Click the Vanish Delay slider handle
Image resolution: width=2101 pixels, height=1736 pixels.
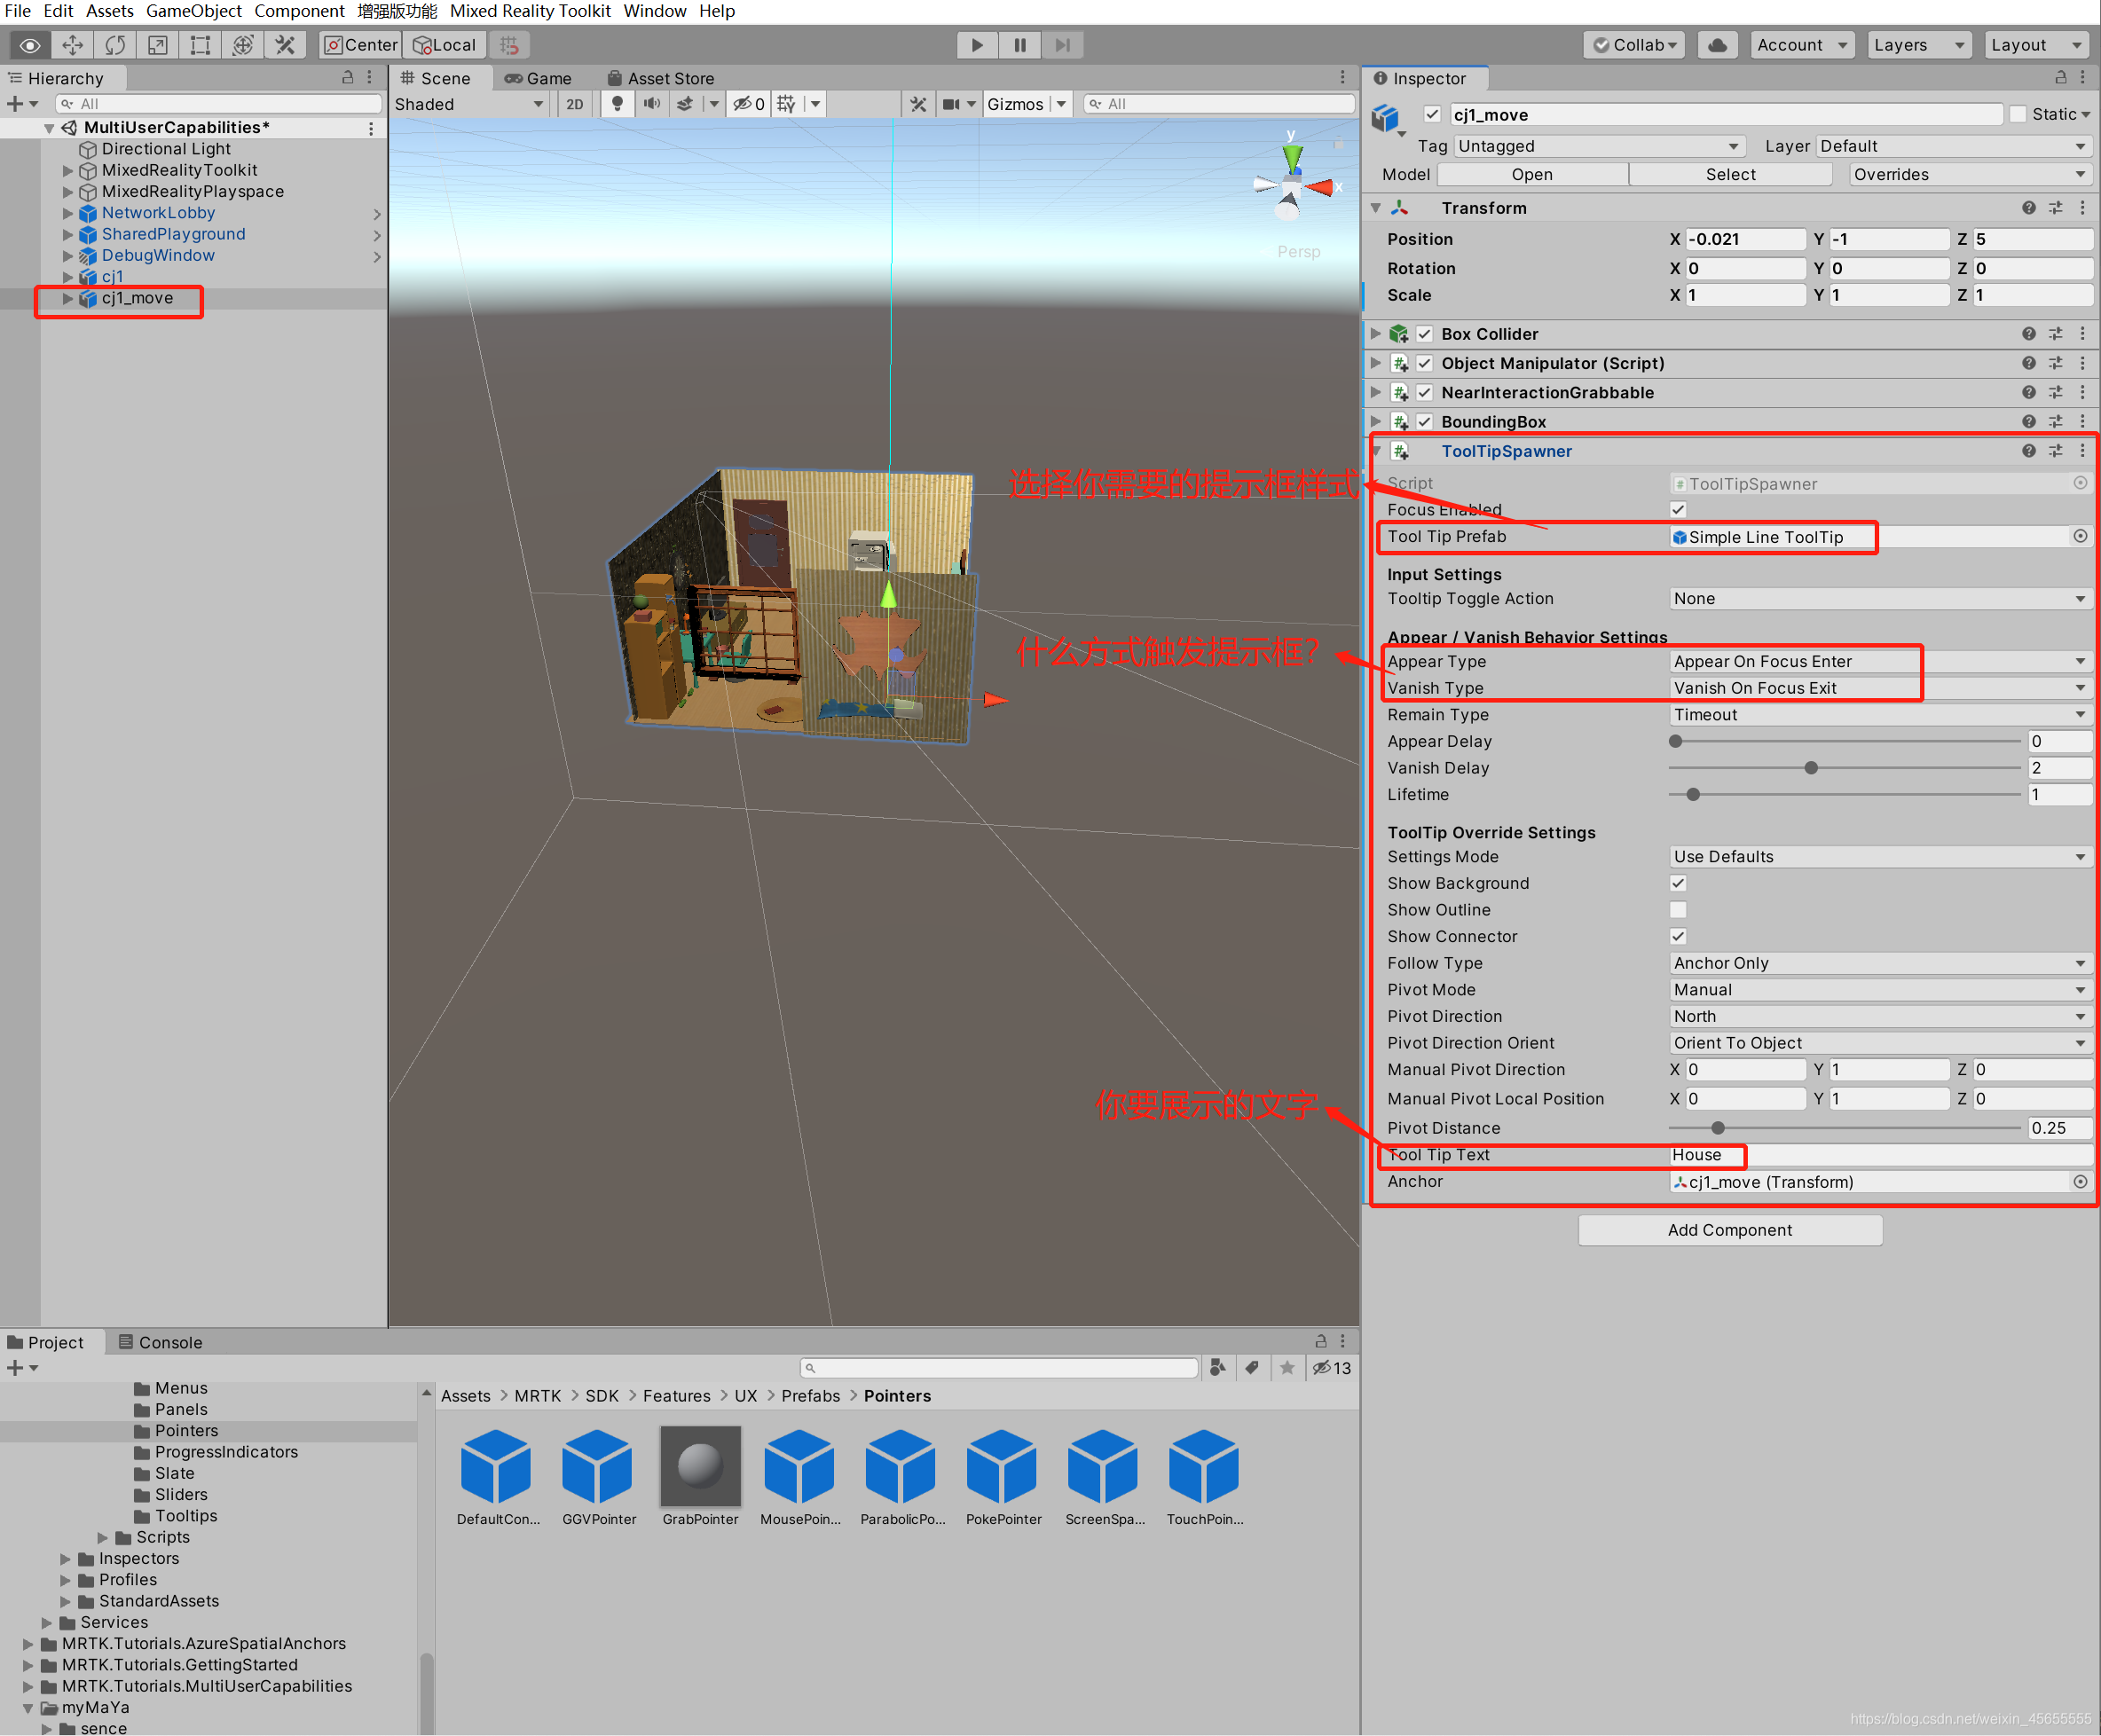click(1810, 768)
